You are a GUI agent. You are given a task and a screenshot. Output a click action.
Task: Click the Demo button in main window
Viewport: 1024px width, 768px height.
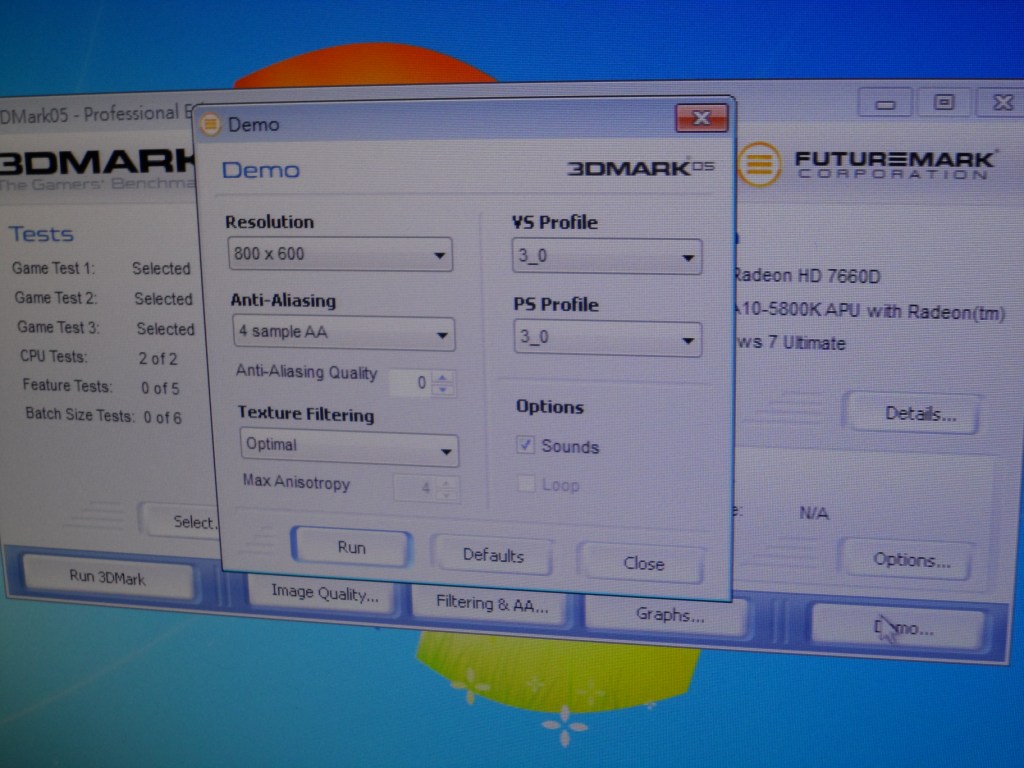point(899,628)
